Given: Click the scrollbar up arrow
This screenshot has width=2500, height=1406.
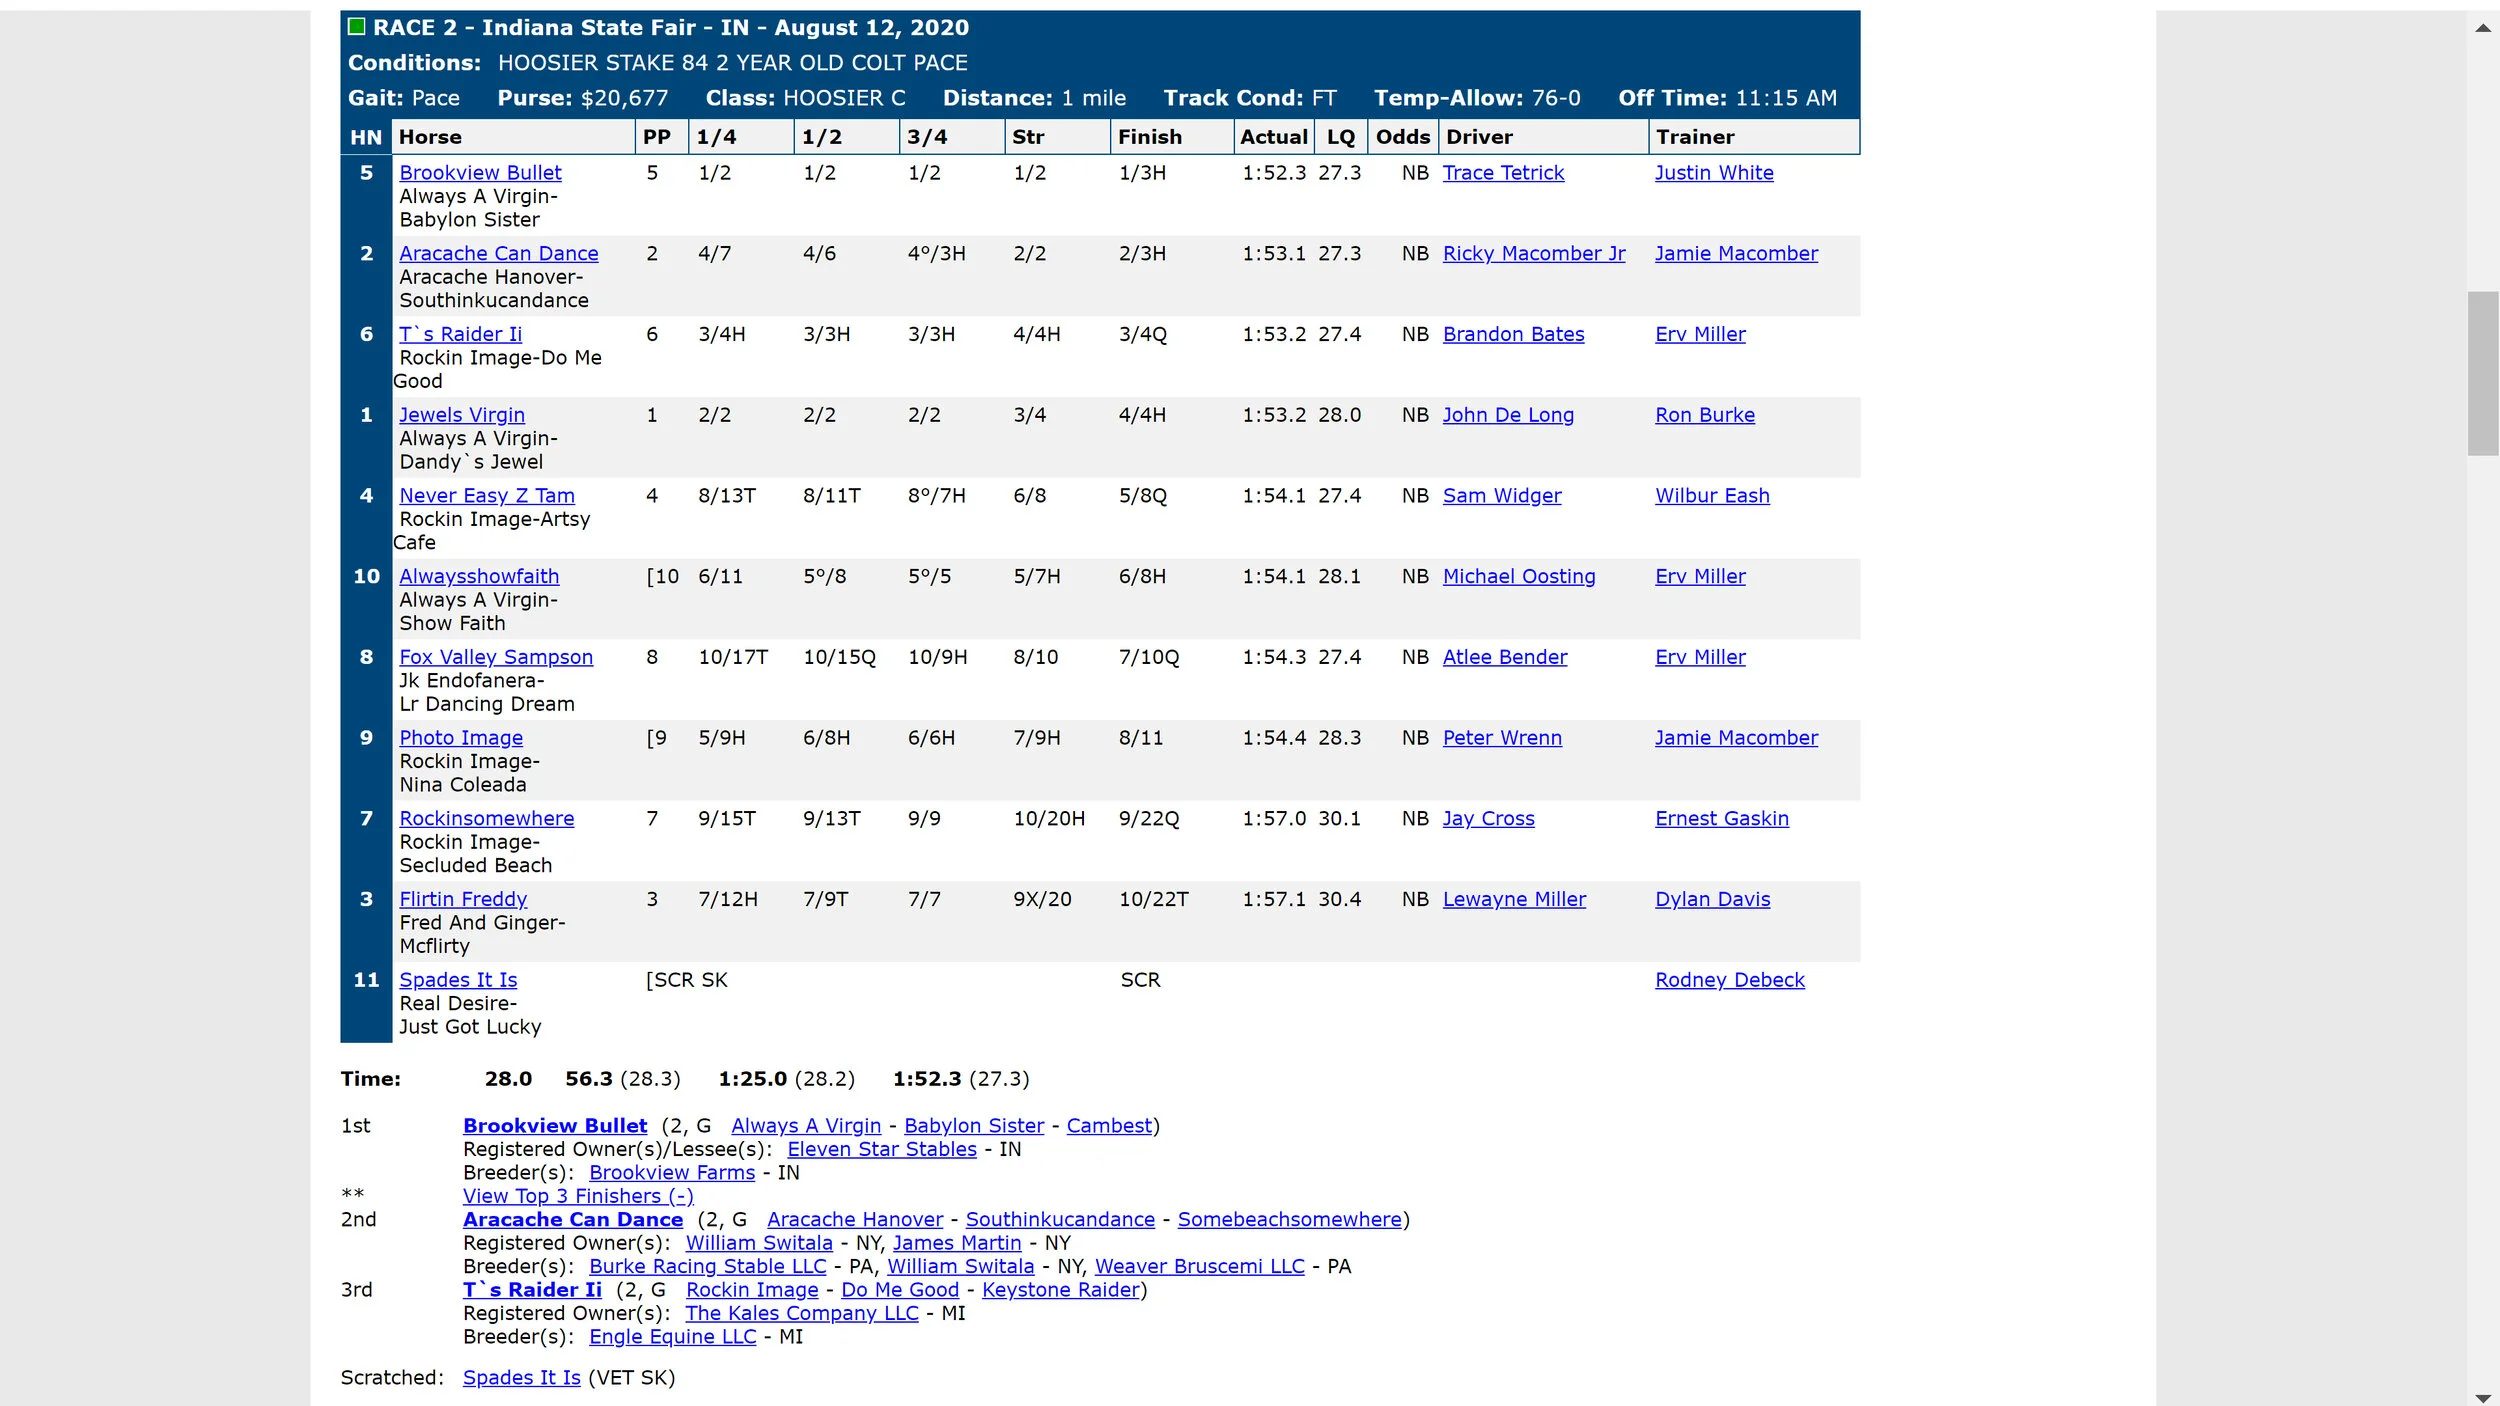Looking at the screenshot, I should 2482,28.
